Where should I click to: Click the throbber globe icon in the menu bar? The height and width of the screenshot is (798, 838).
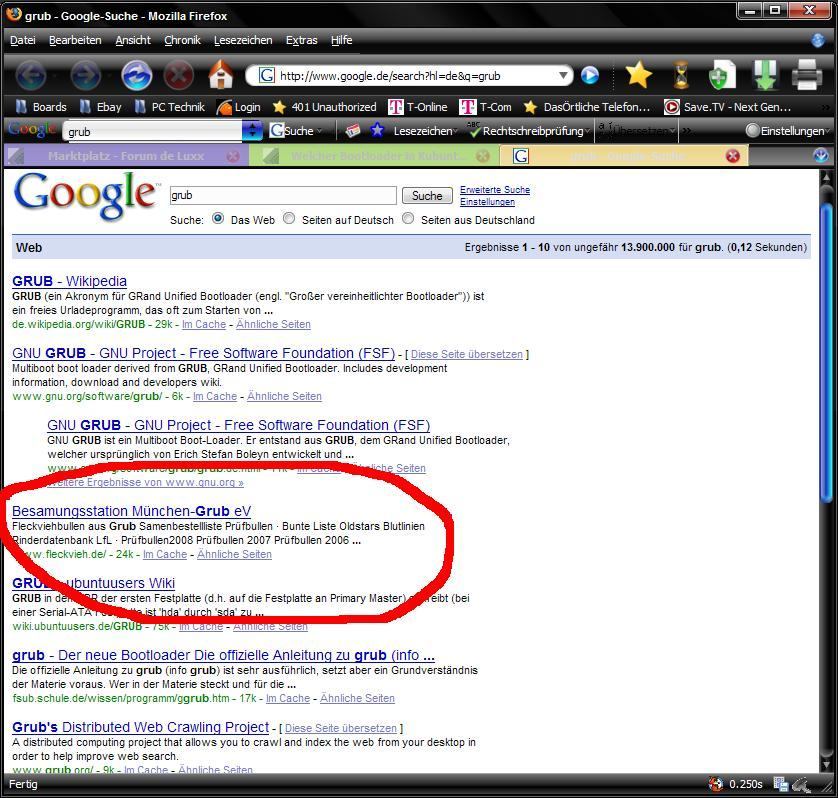[x=818, y=40]
